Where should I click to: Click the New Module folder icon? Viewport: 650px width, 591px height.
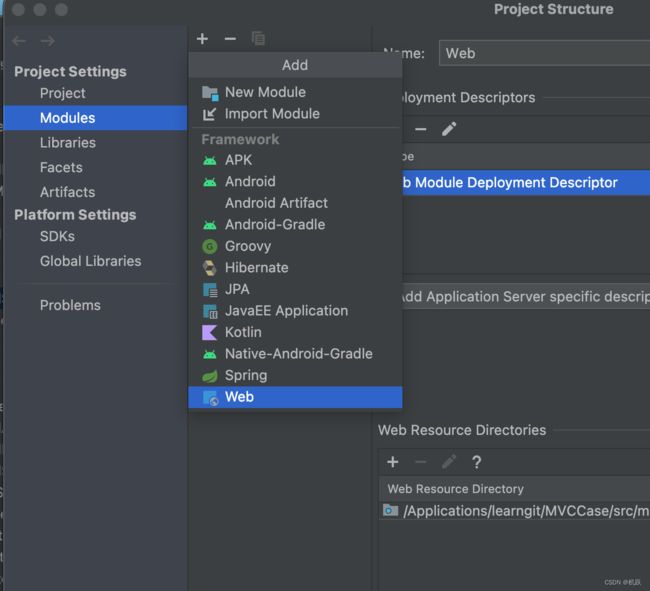(210, 93)
